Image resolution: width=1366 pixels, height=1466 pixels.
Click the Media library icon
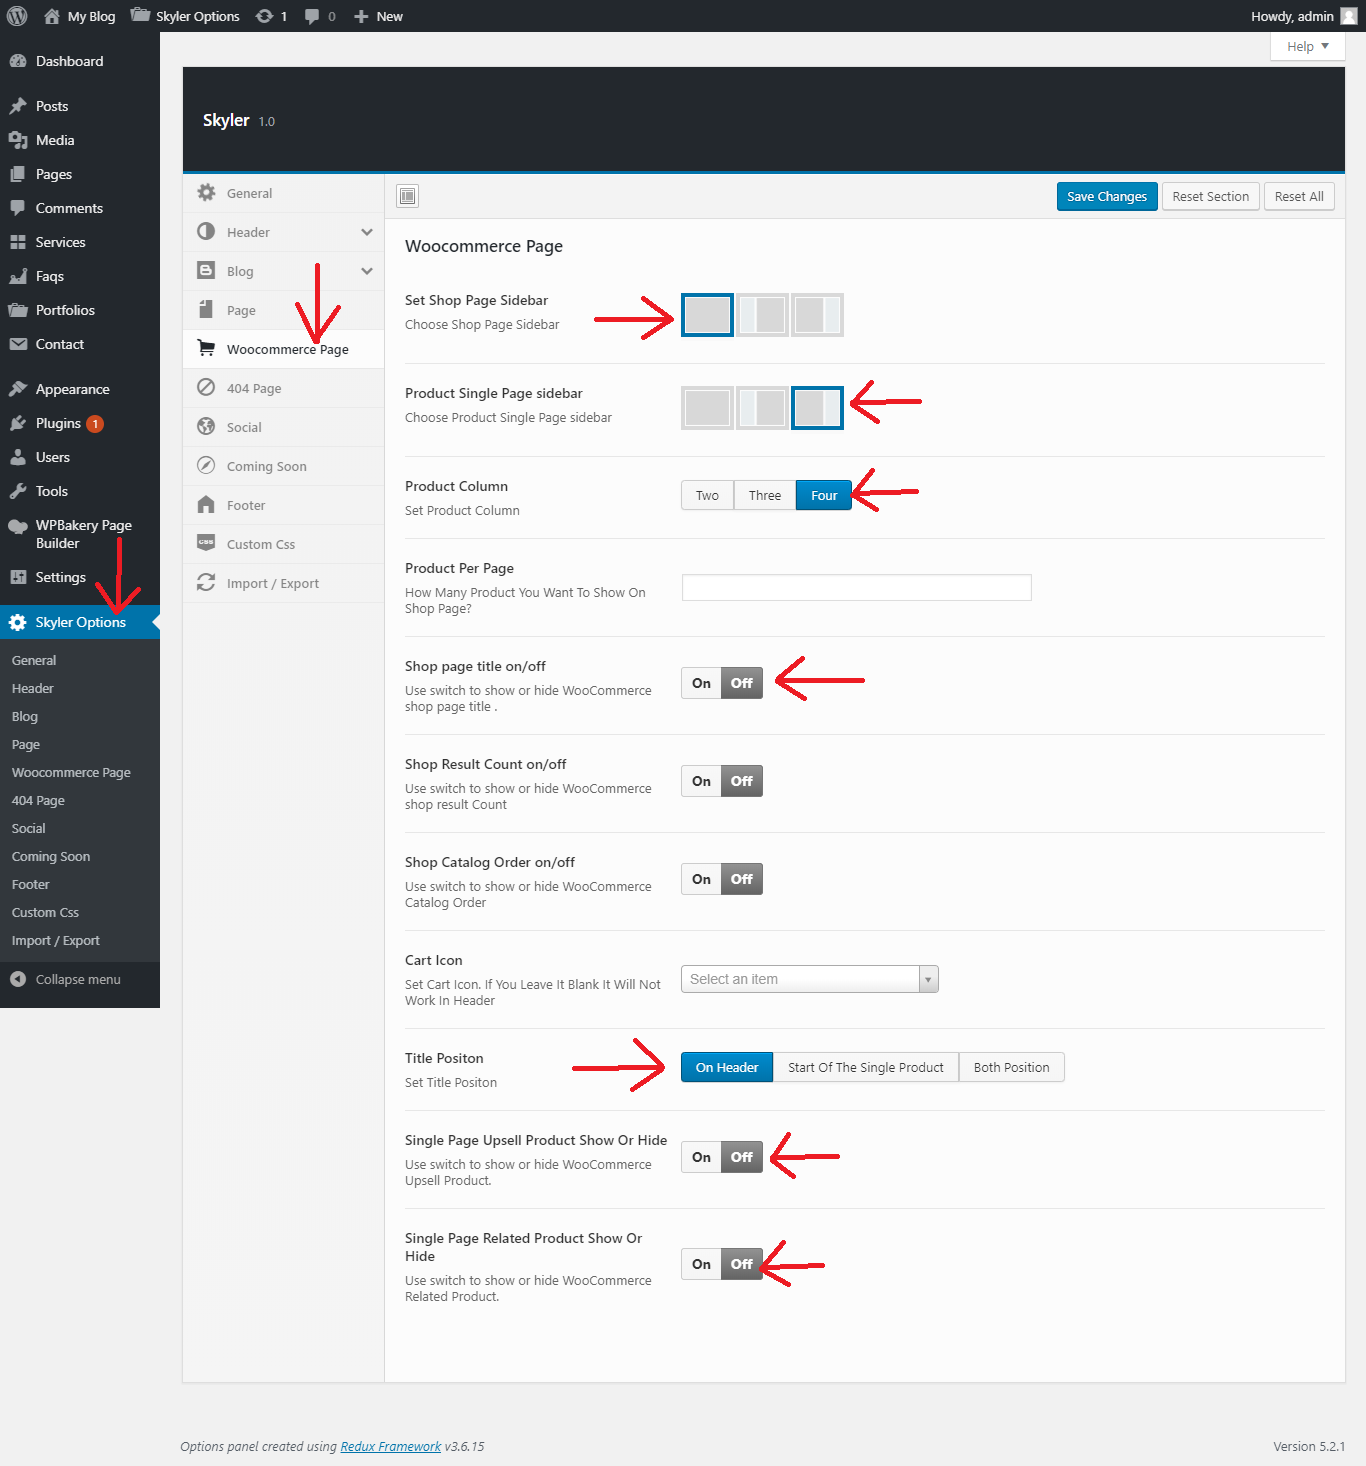click(x=17, y=140)
